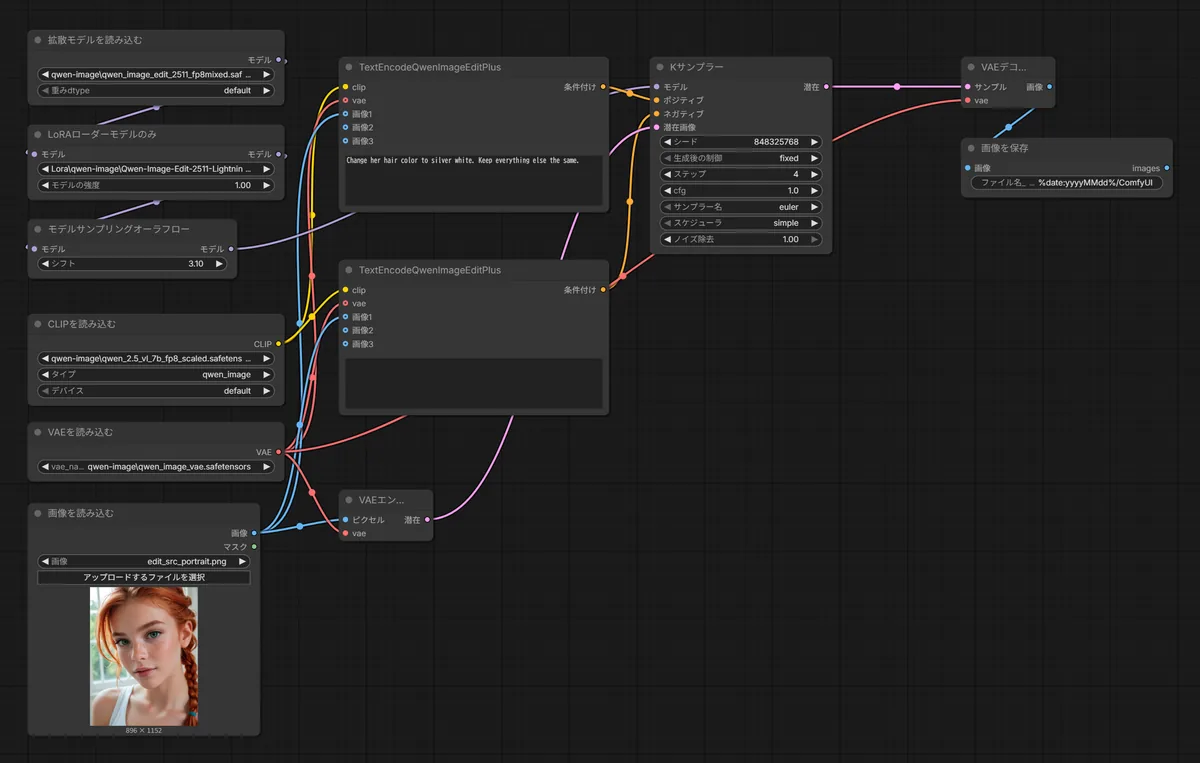Click the マスク output port on 画像を読み込む
This screenshot has height=763, width=1200.
[254, 546]
